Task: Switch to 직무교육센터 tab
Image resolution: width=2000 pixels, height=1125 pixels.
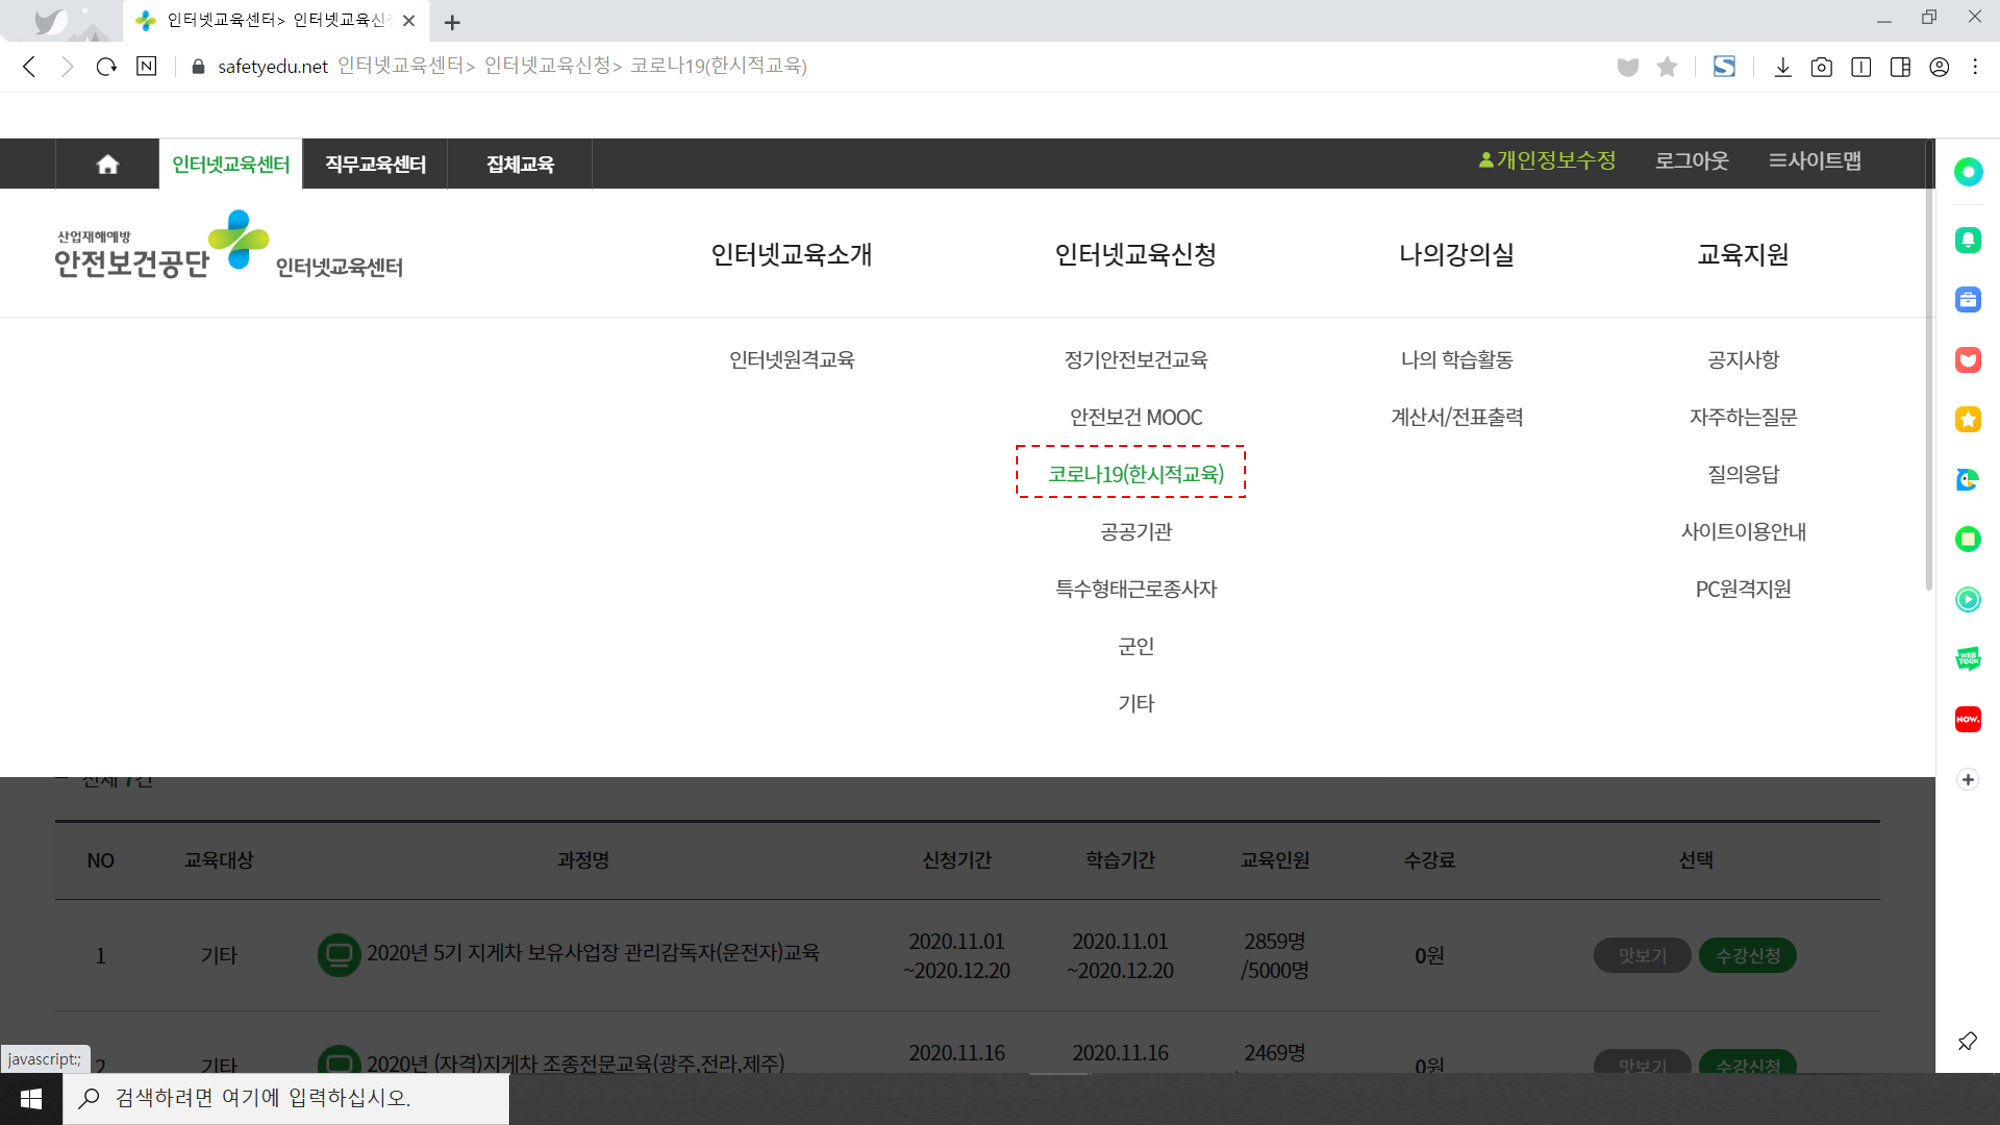Action: click(x=375, y=164)
